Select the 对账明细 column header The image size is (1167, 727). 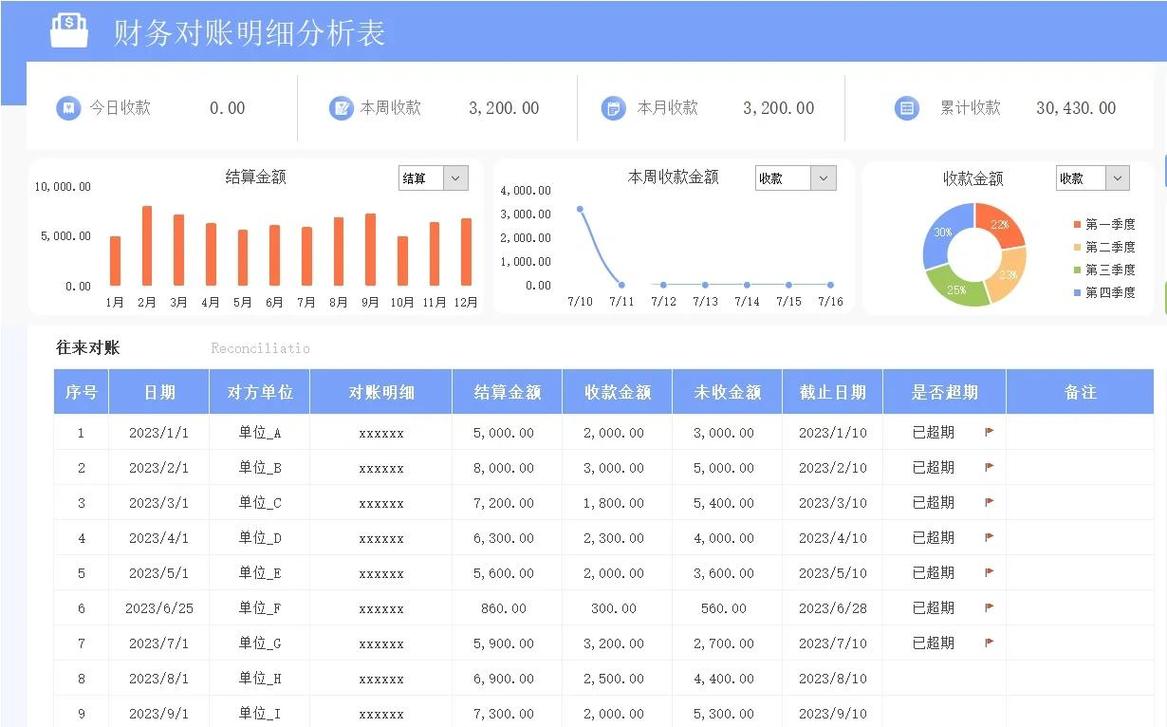click(381, 391)
